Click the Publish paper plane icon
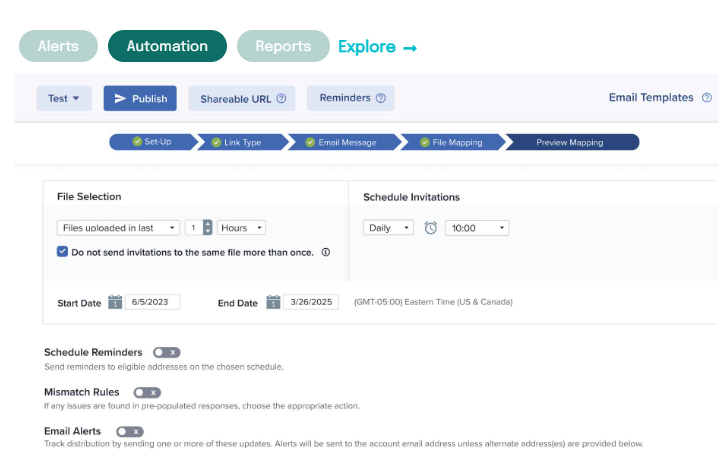 (120, 99)
